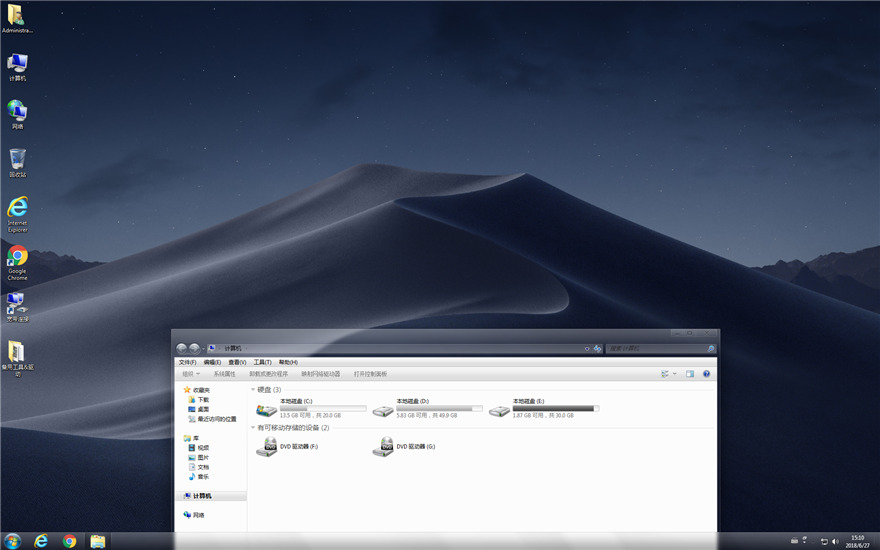880x550 pixels.
Task: Select 计算机 in navigation pane
Action: (211, 496)
